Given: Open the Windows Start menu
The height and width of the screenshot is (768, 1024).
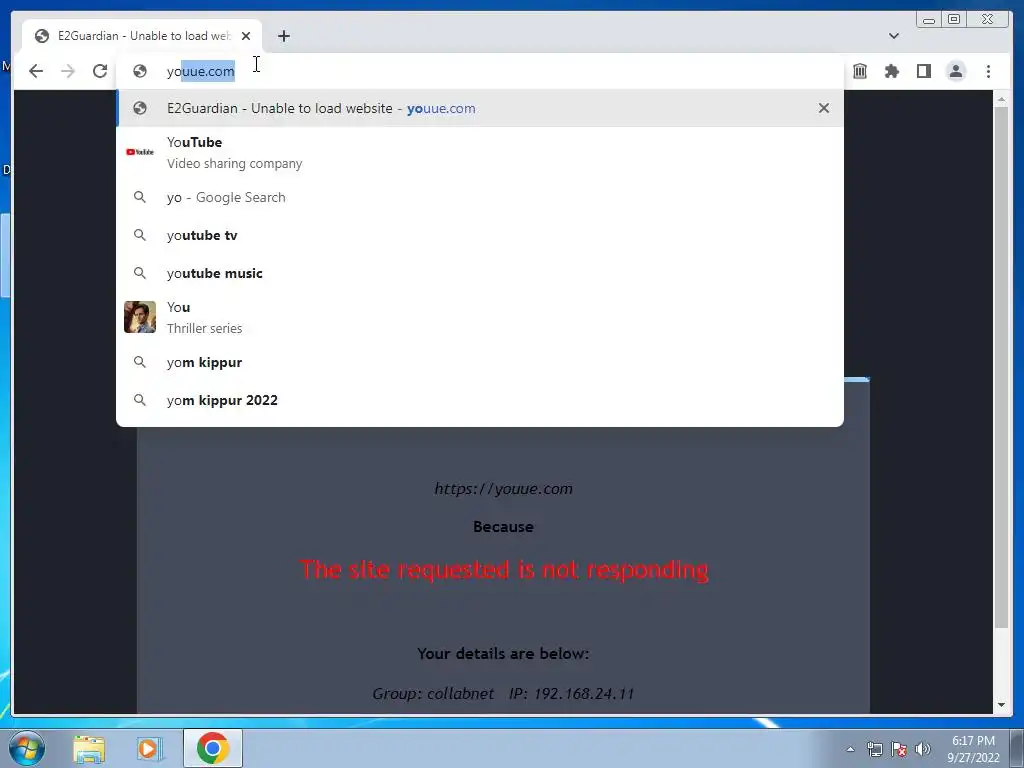Looking at the screenshot, I should (27, 748).
